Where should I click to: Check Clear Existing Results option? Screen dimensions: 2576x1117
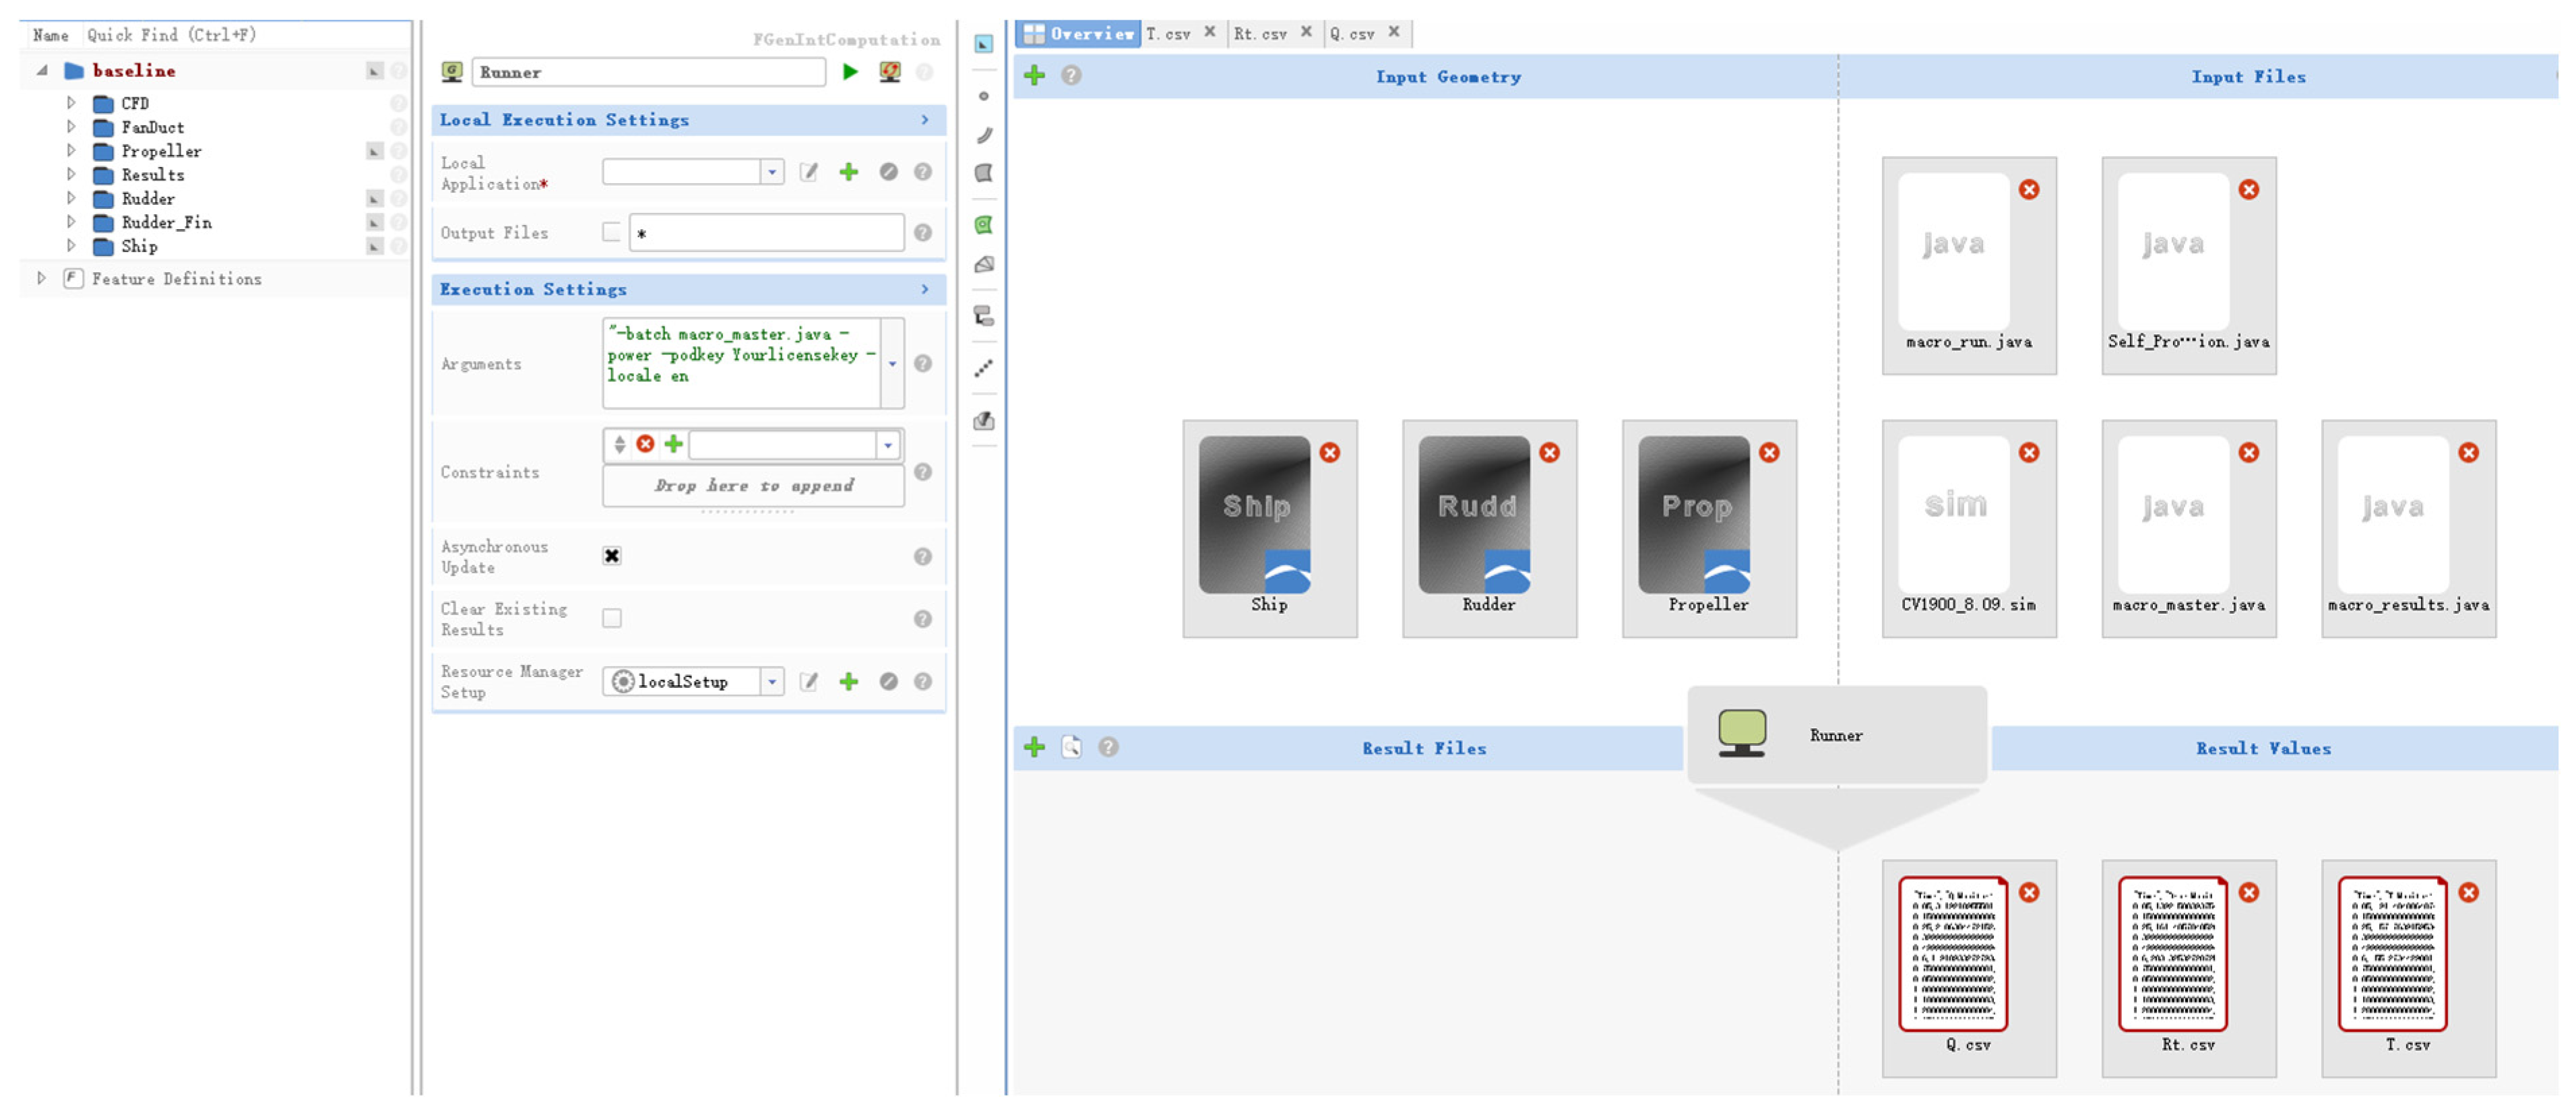[x=611, y=619]
